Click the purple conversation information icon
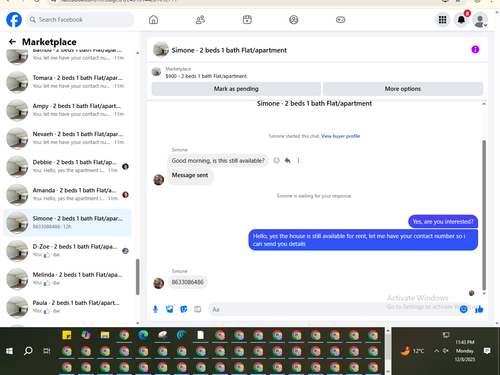This screenshot has height=375, width=500. 475,50
